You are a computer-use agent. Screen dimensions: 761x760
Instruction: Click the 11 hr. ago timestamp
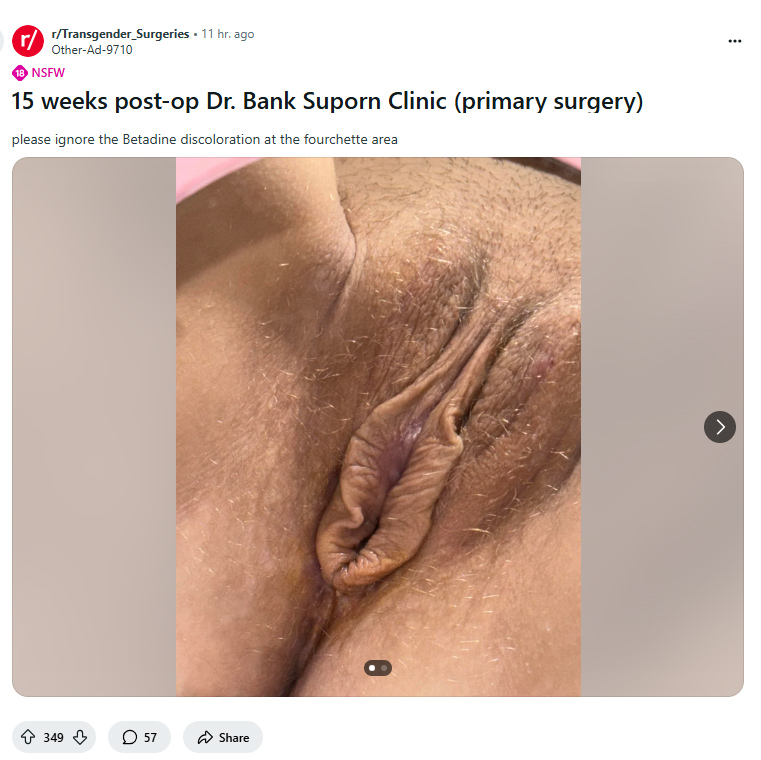[x=228, y=34]
